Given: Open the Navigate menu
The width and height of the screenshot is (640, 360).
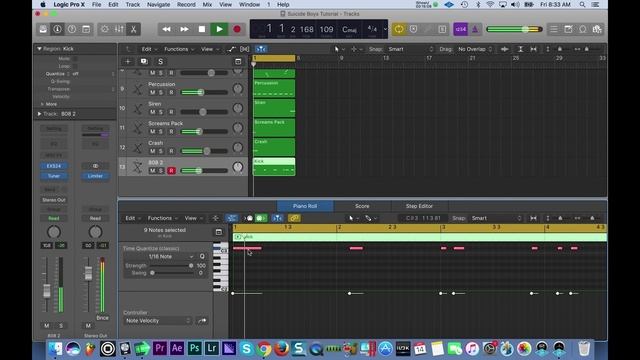Looking at the screenshot, I should point(158,4).
